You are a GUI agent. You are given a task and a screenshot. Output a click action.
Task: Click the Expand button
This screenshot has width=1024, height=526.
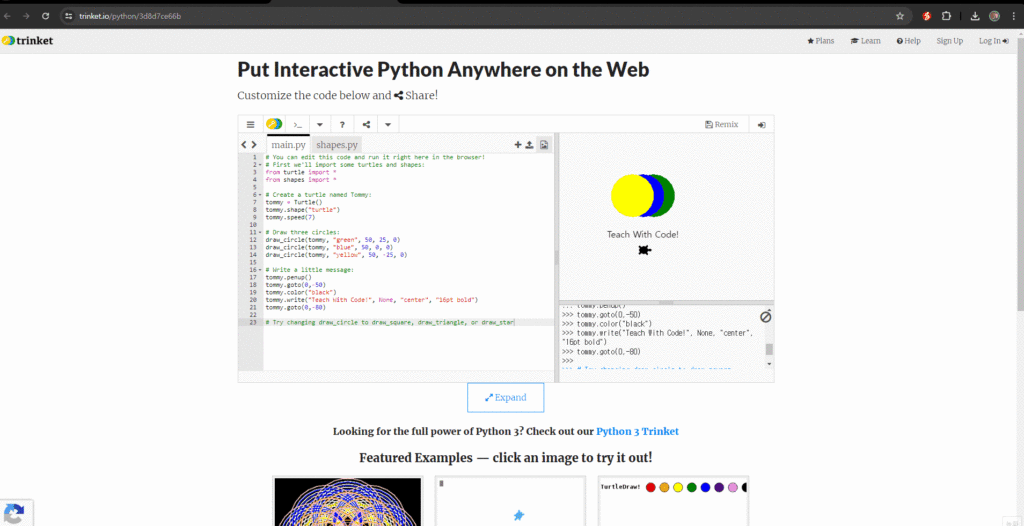click(x=505, y=397)
